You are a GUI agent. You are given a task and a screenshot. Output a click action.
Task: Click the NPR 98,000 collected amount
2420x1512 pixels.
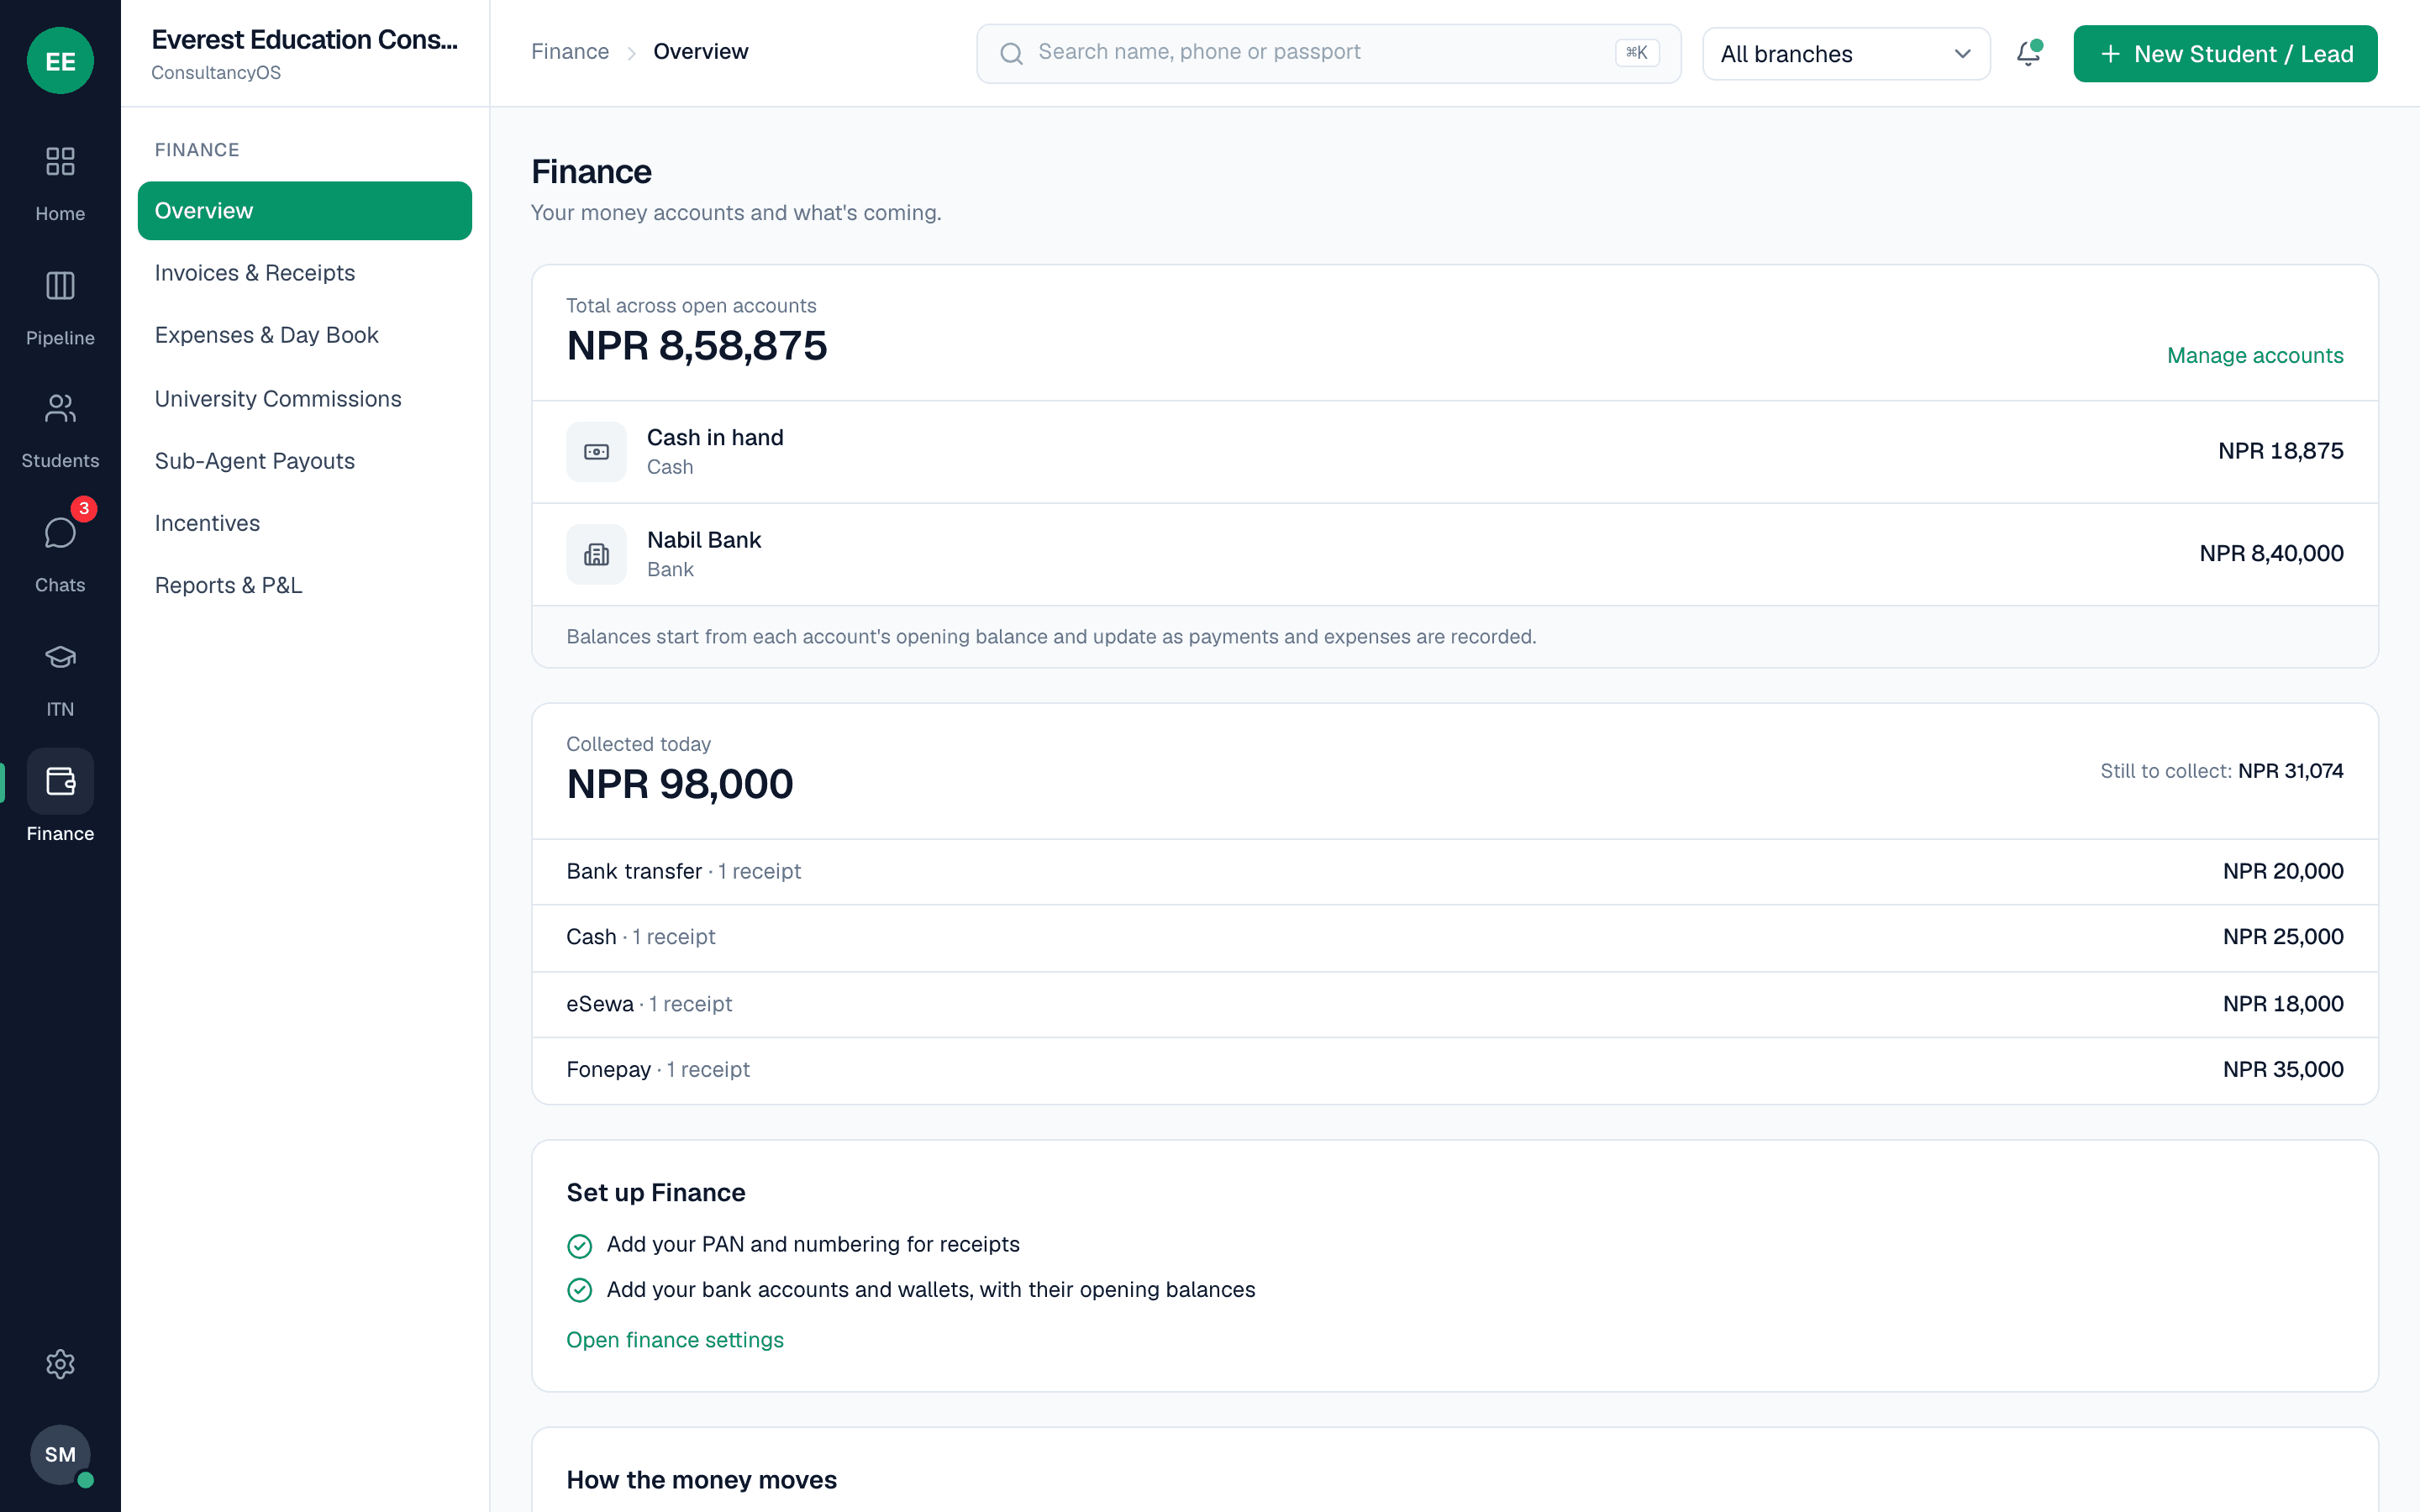click(x=679, y=784)
